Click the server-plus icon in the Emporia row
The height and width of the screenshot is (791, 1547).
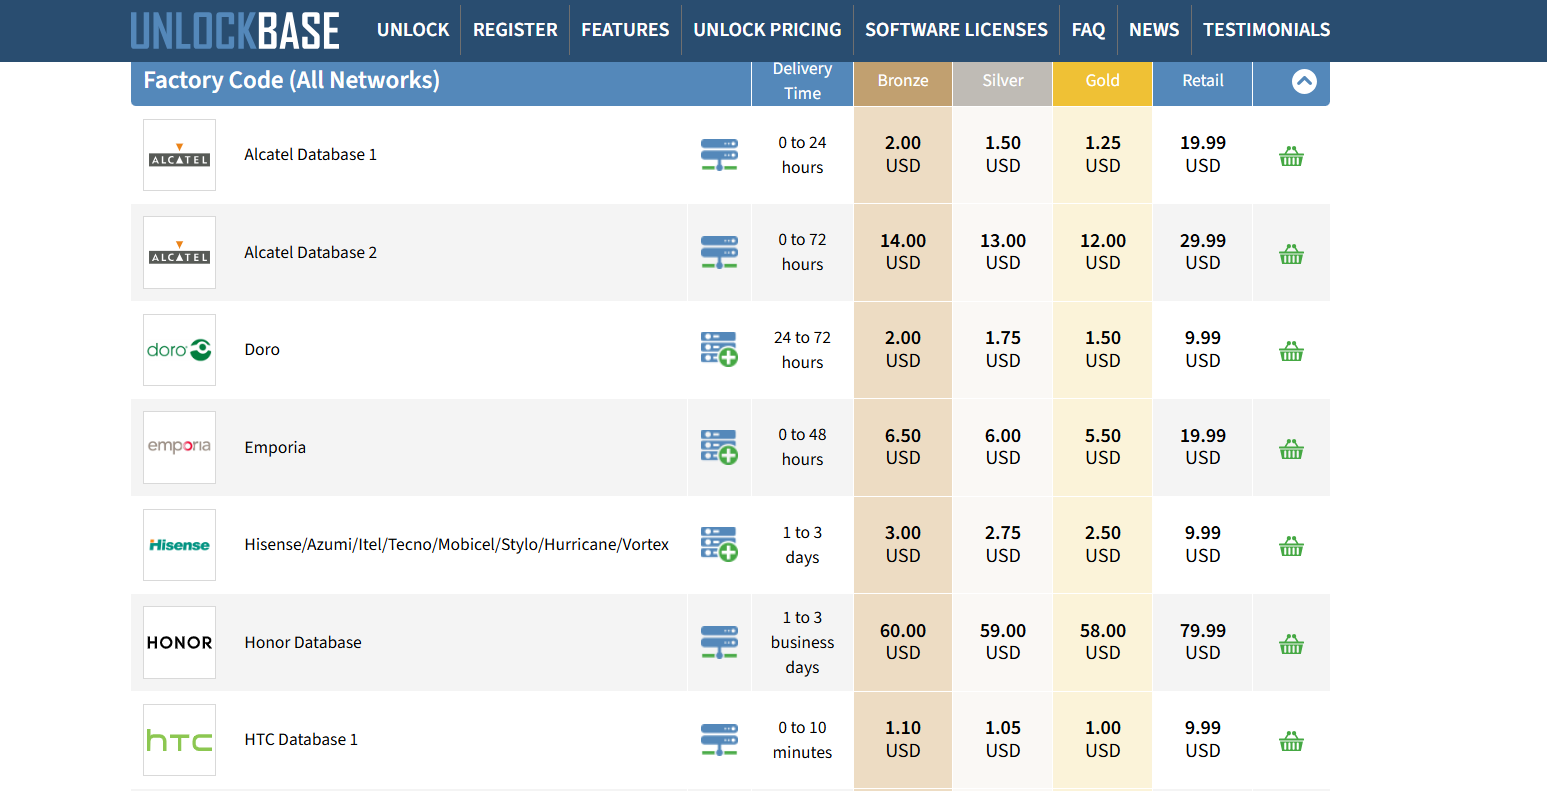point(719,447)
